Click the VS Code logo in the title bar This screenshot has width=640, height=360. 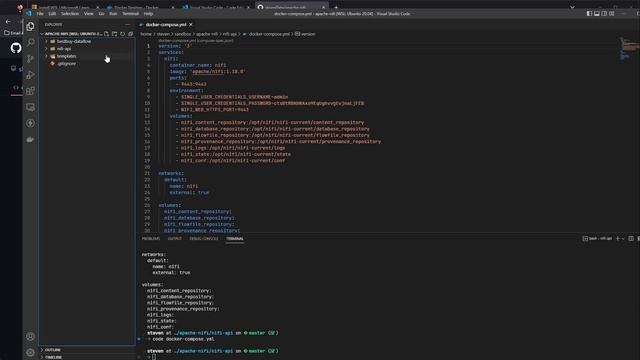click(x=29, y=13)
